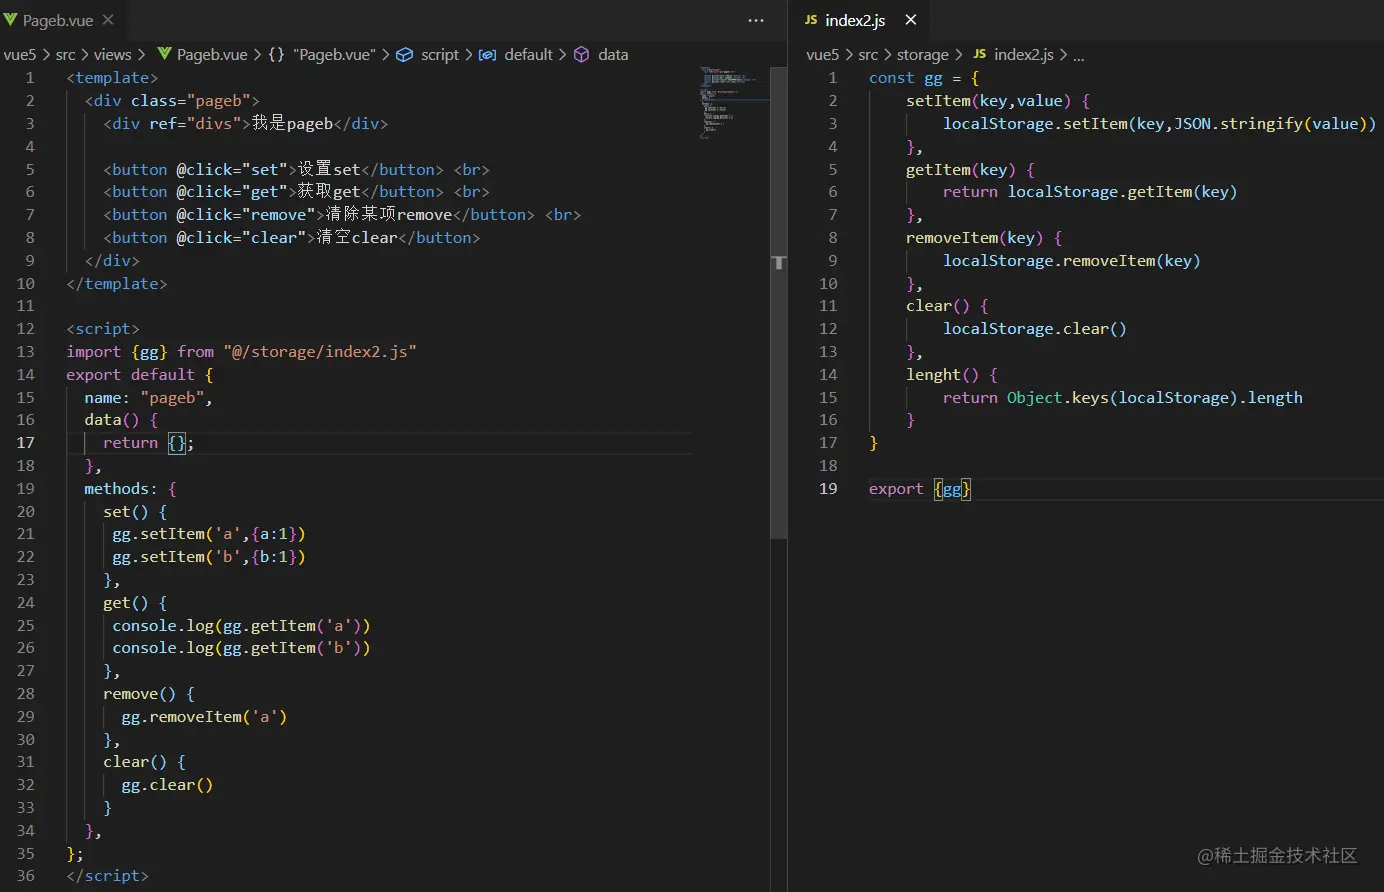Click the Object.keys(localStorage).length return line
The width and height of the screenshot is (1384, 892).
(x=1123, y=398)
